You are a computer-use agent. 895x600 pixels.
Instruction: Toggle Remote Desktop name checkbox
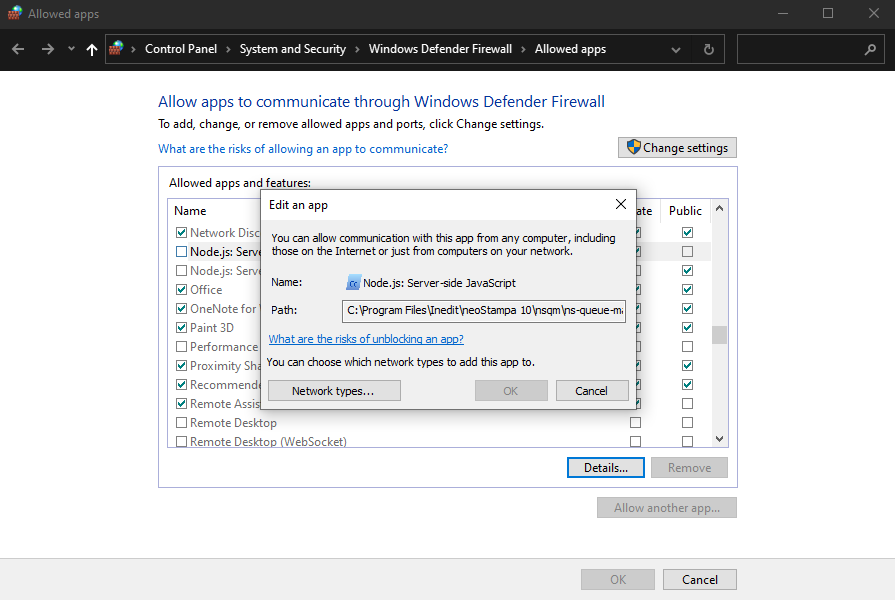click(182, 423)
